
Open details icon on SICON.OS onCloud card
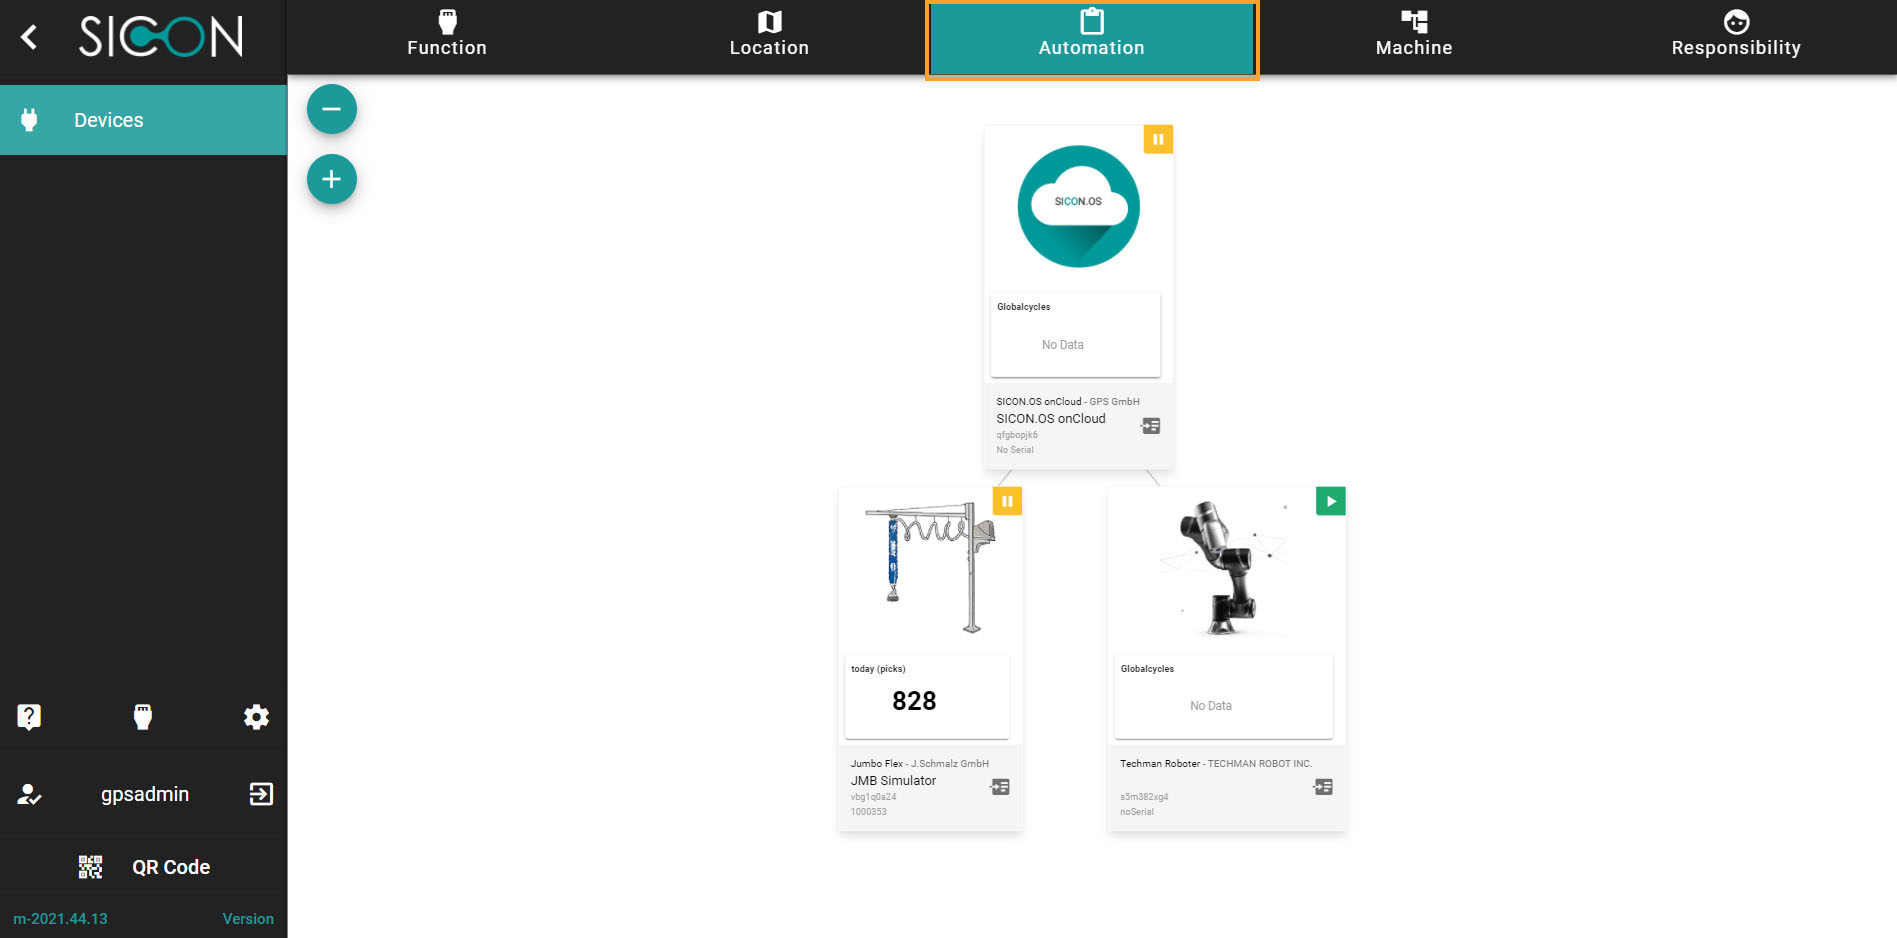1151,426
